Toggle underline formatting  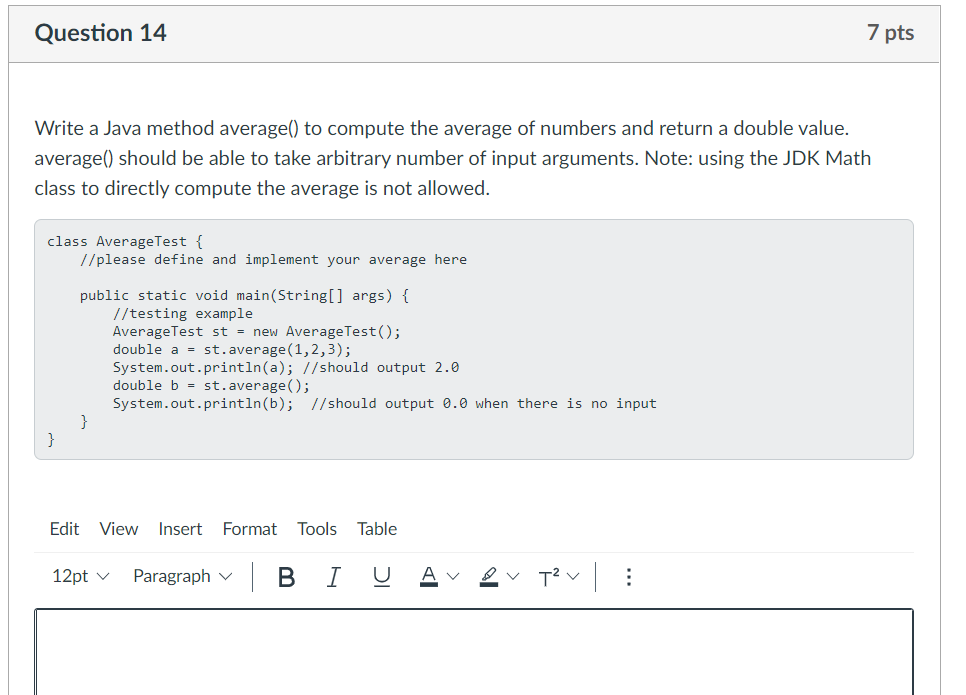pos(381,576)
